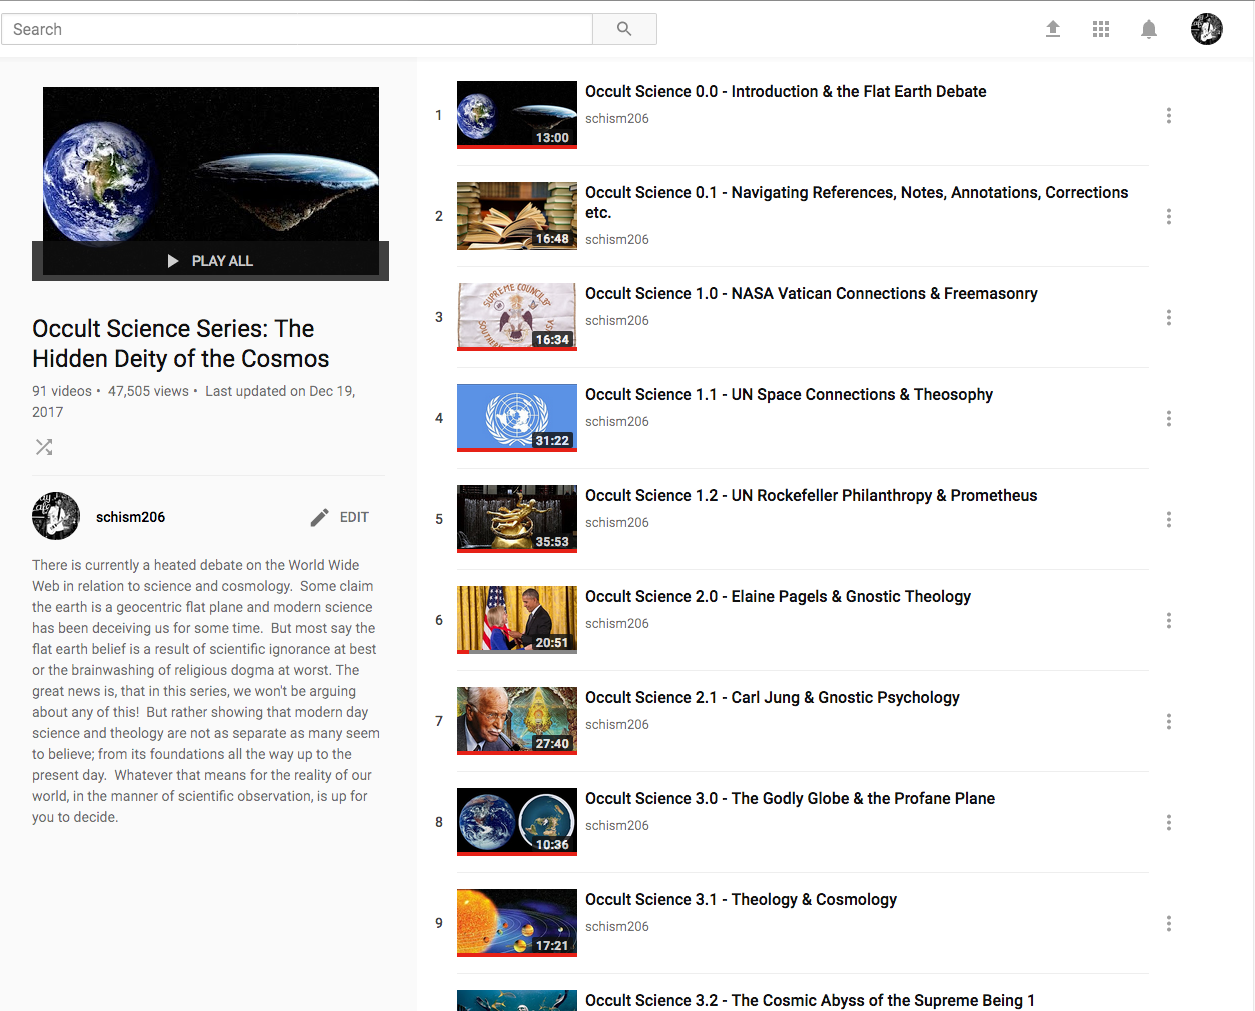Screen dimensions: 1255x1011
Task: Open Occult Science 3.0 Godly Globe title
Action: pyautogui.click(x=790, y=799)
